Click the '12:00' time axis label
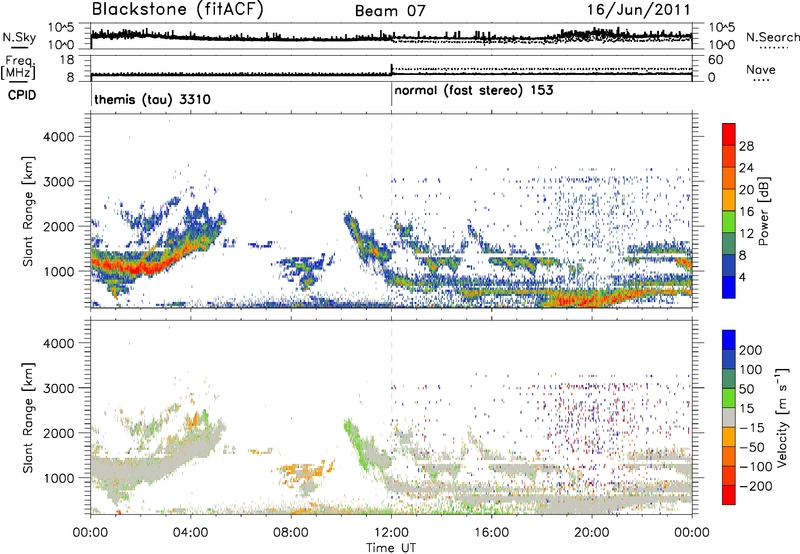The height and width of the screenshot is (554, 800). coord(391,533)
